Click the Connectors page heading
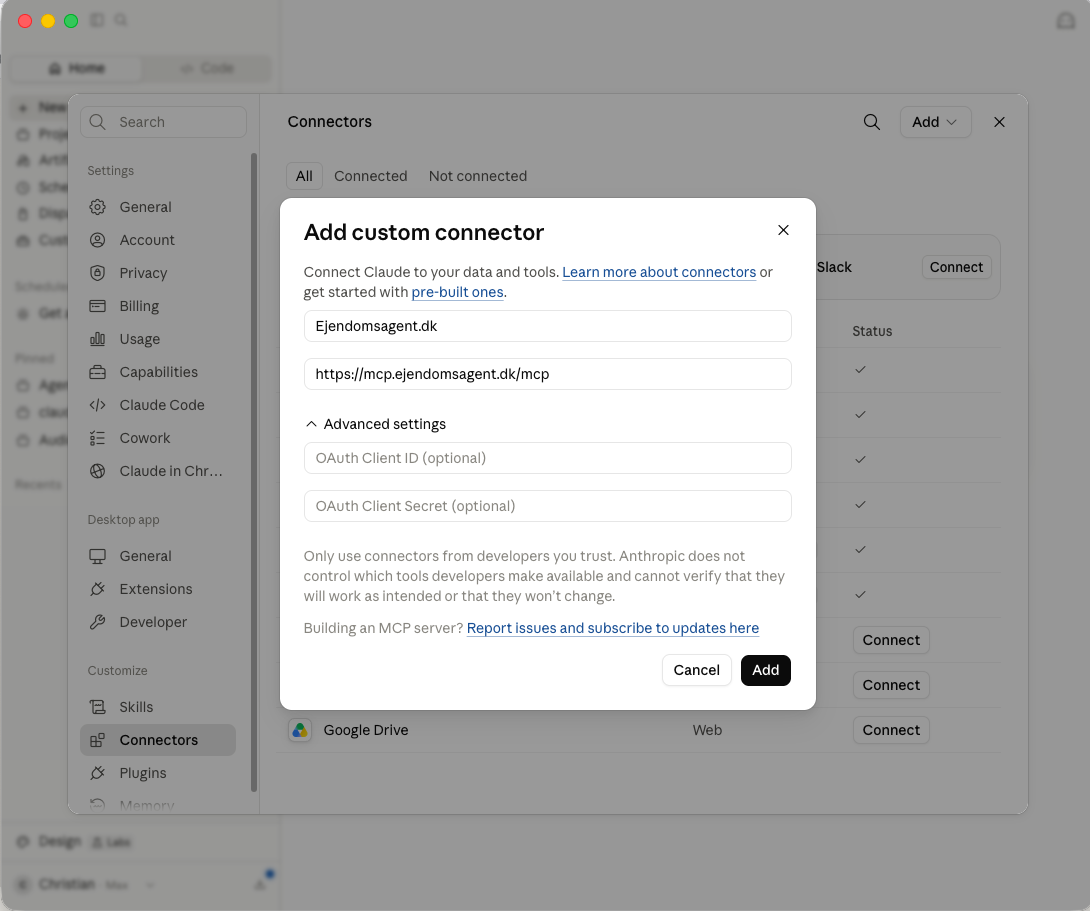This screenshot has width=1090, height=911. pyautogui.click(x=330, y=122)
